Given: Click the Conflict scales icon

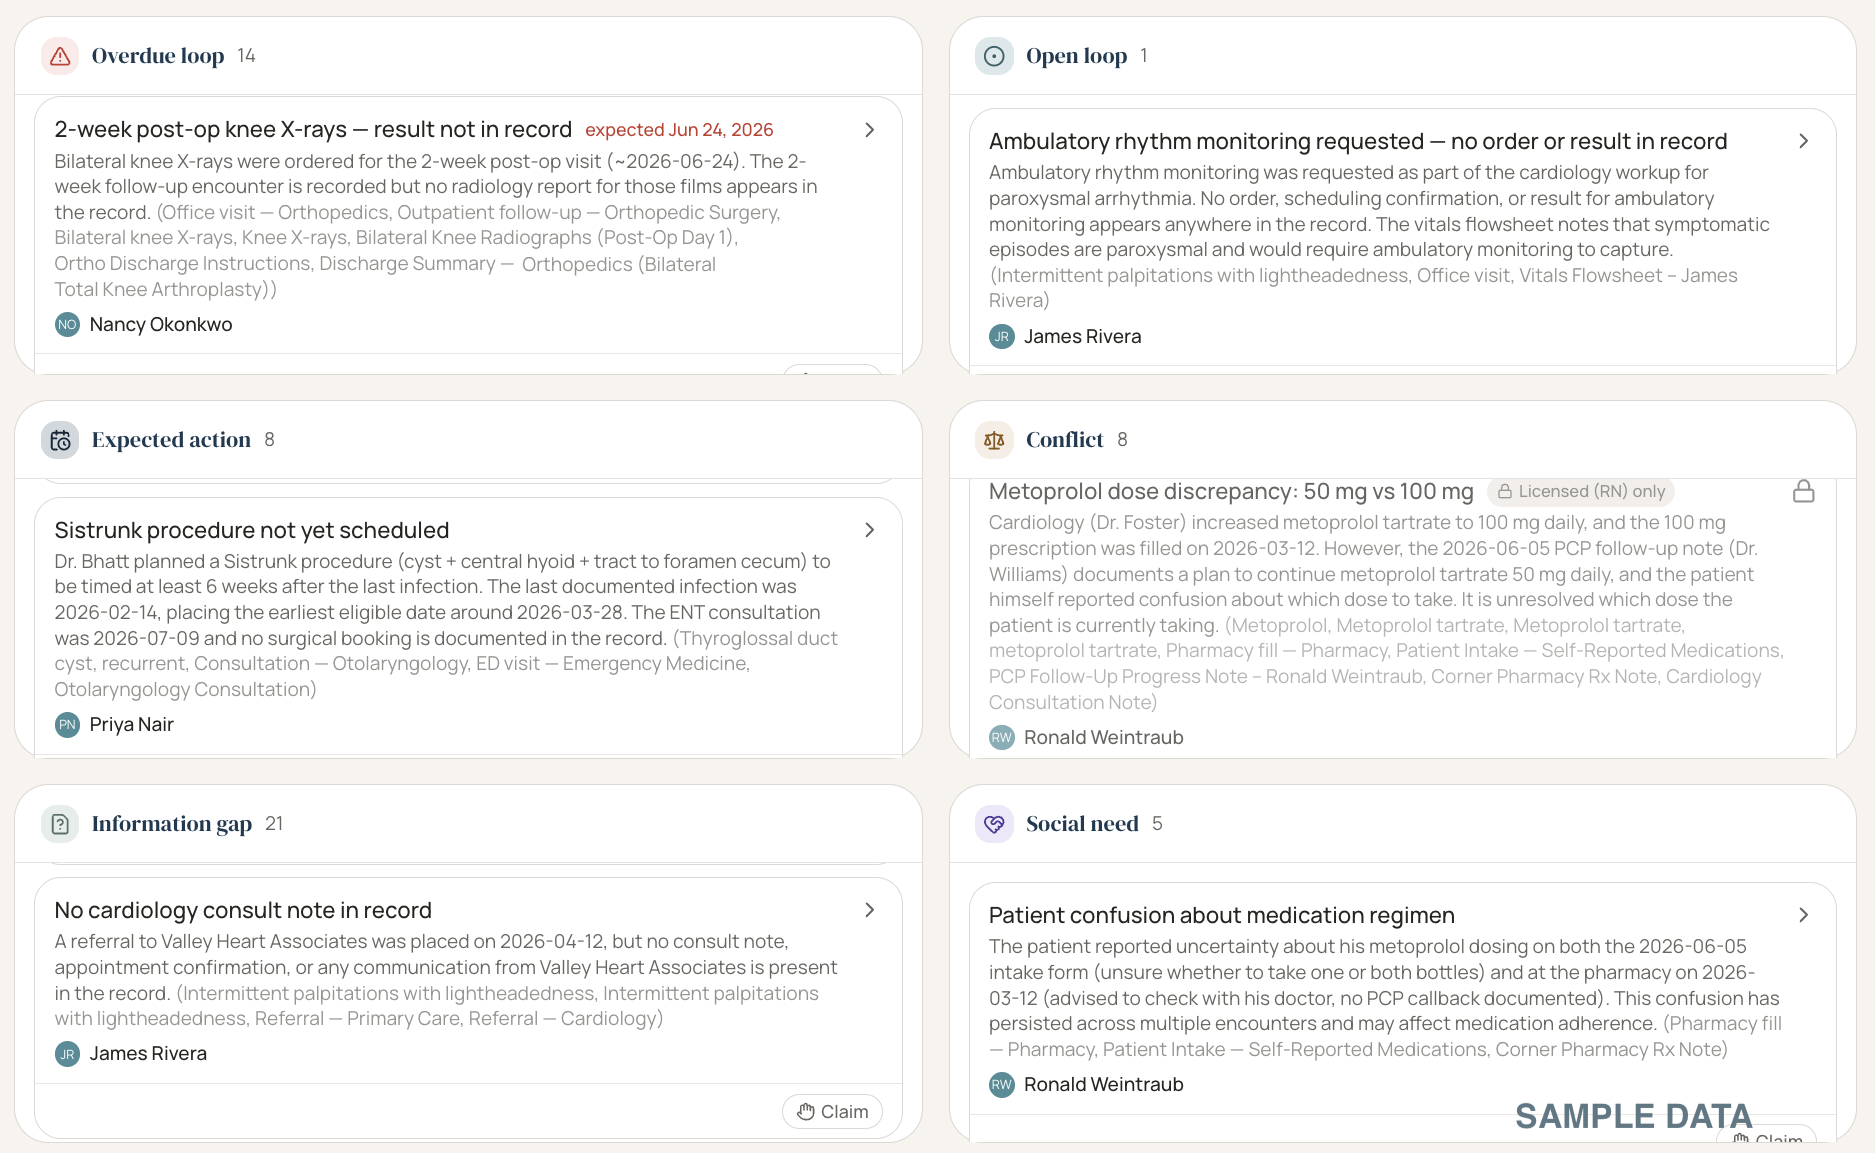Looking at the screenshot, I should [994, 440].
